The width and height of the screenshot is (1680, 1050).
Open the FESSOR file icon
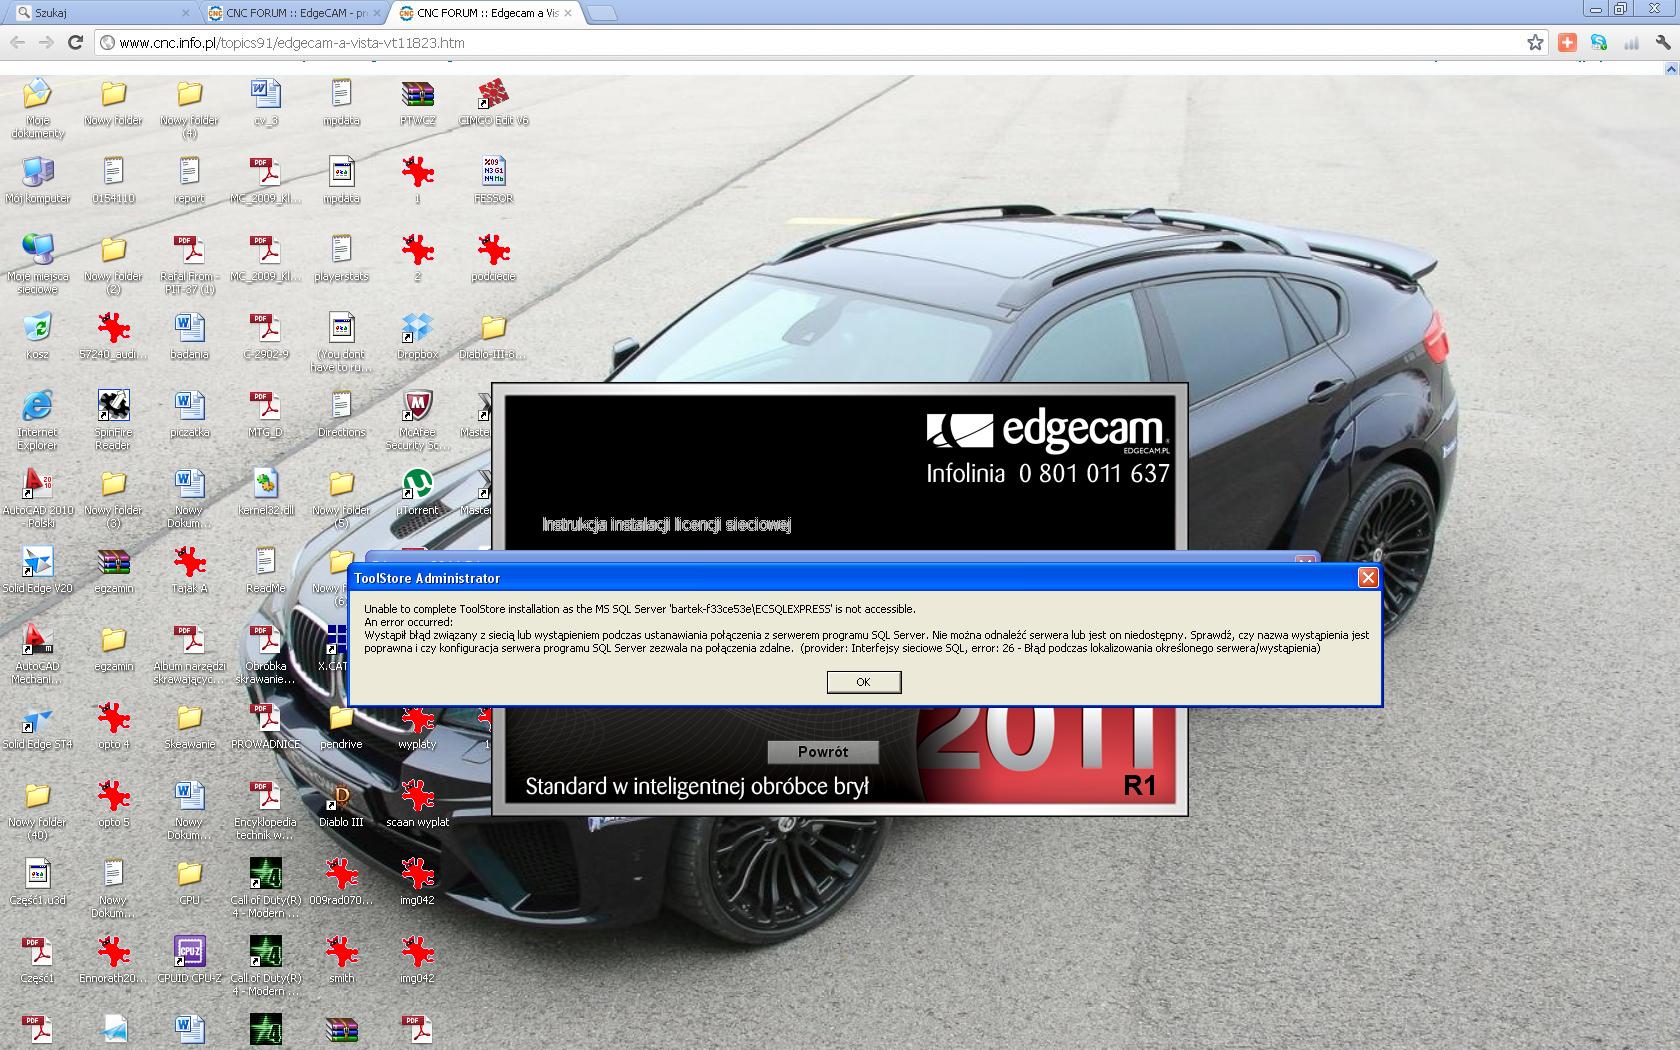coord(493,181)
